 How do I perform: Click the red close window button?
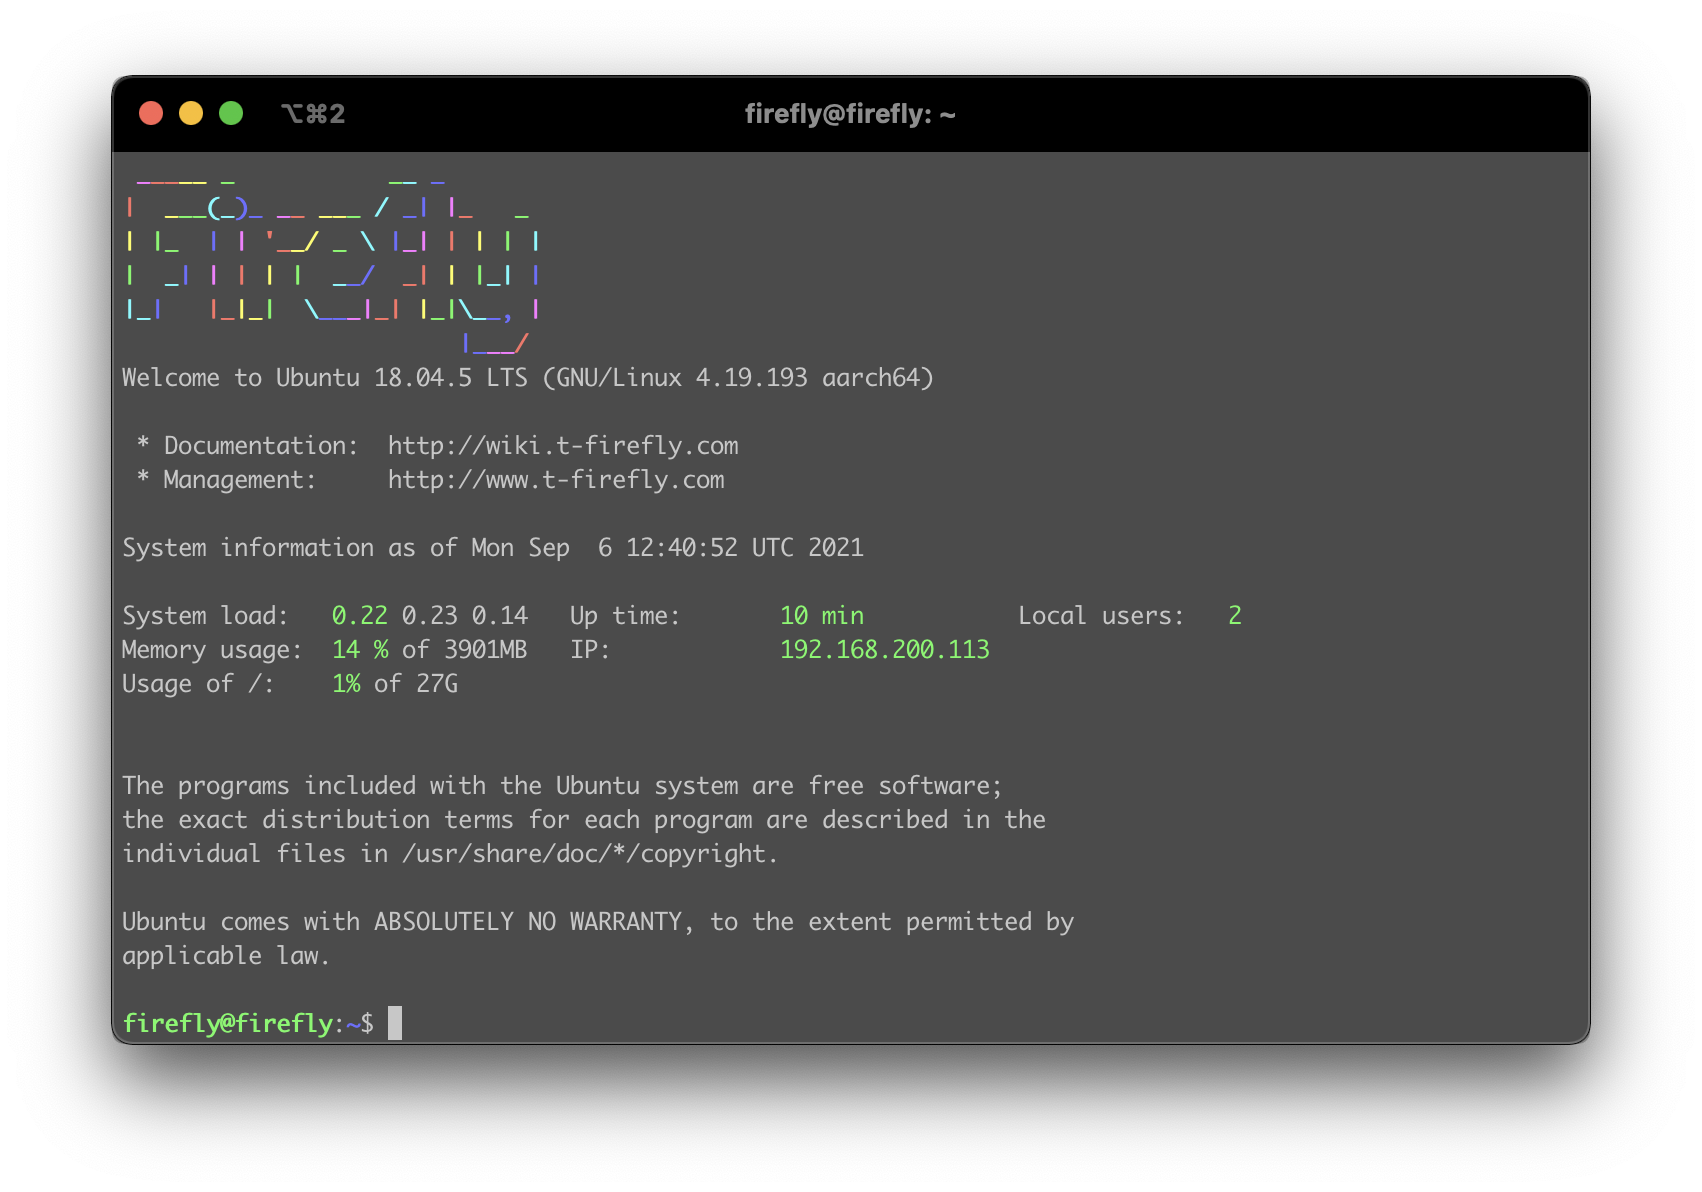(151, 113)
